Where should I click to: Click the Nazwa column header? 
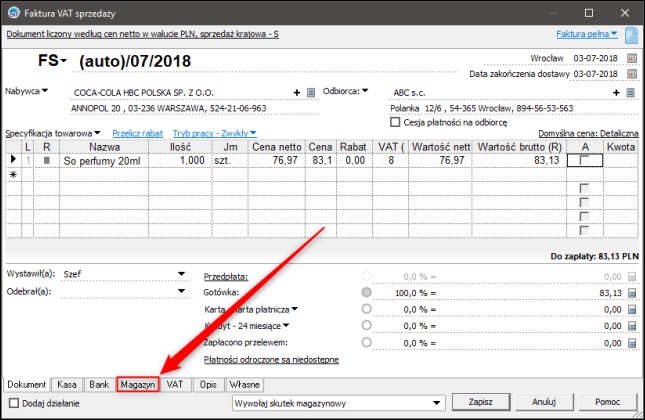[104, 147]
